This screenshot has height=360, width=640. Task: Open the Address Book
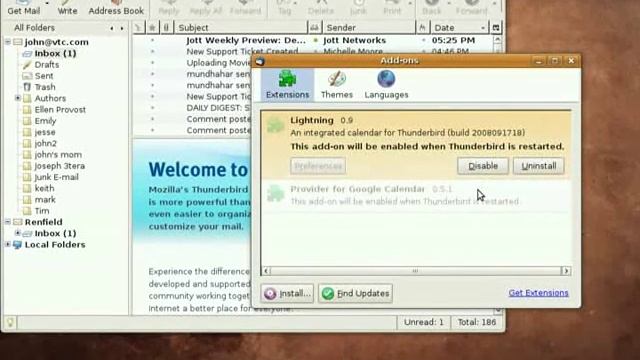(x=116, y=8)
